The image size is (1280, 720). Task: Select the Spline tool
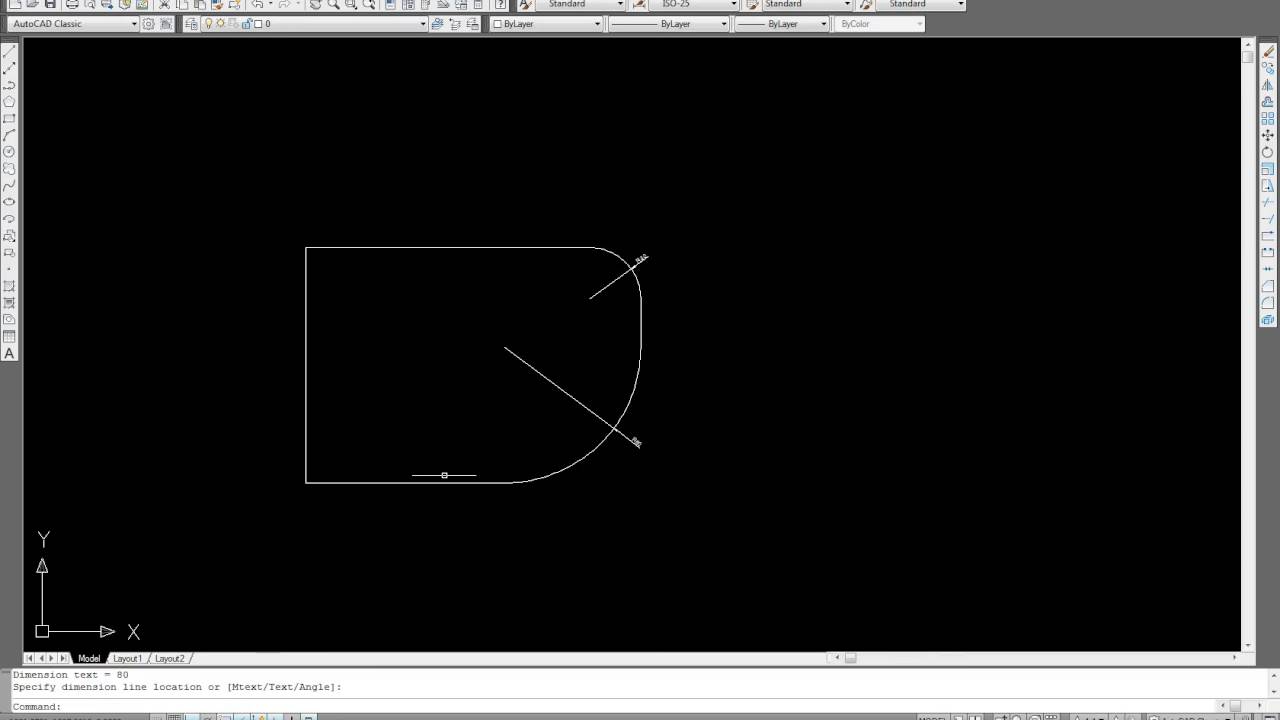click(x=9, y=185)
